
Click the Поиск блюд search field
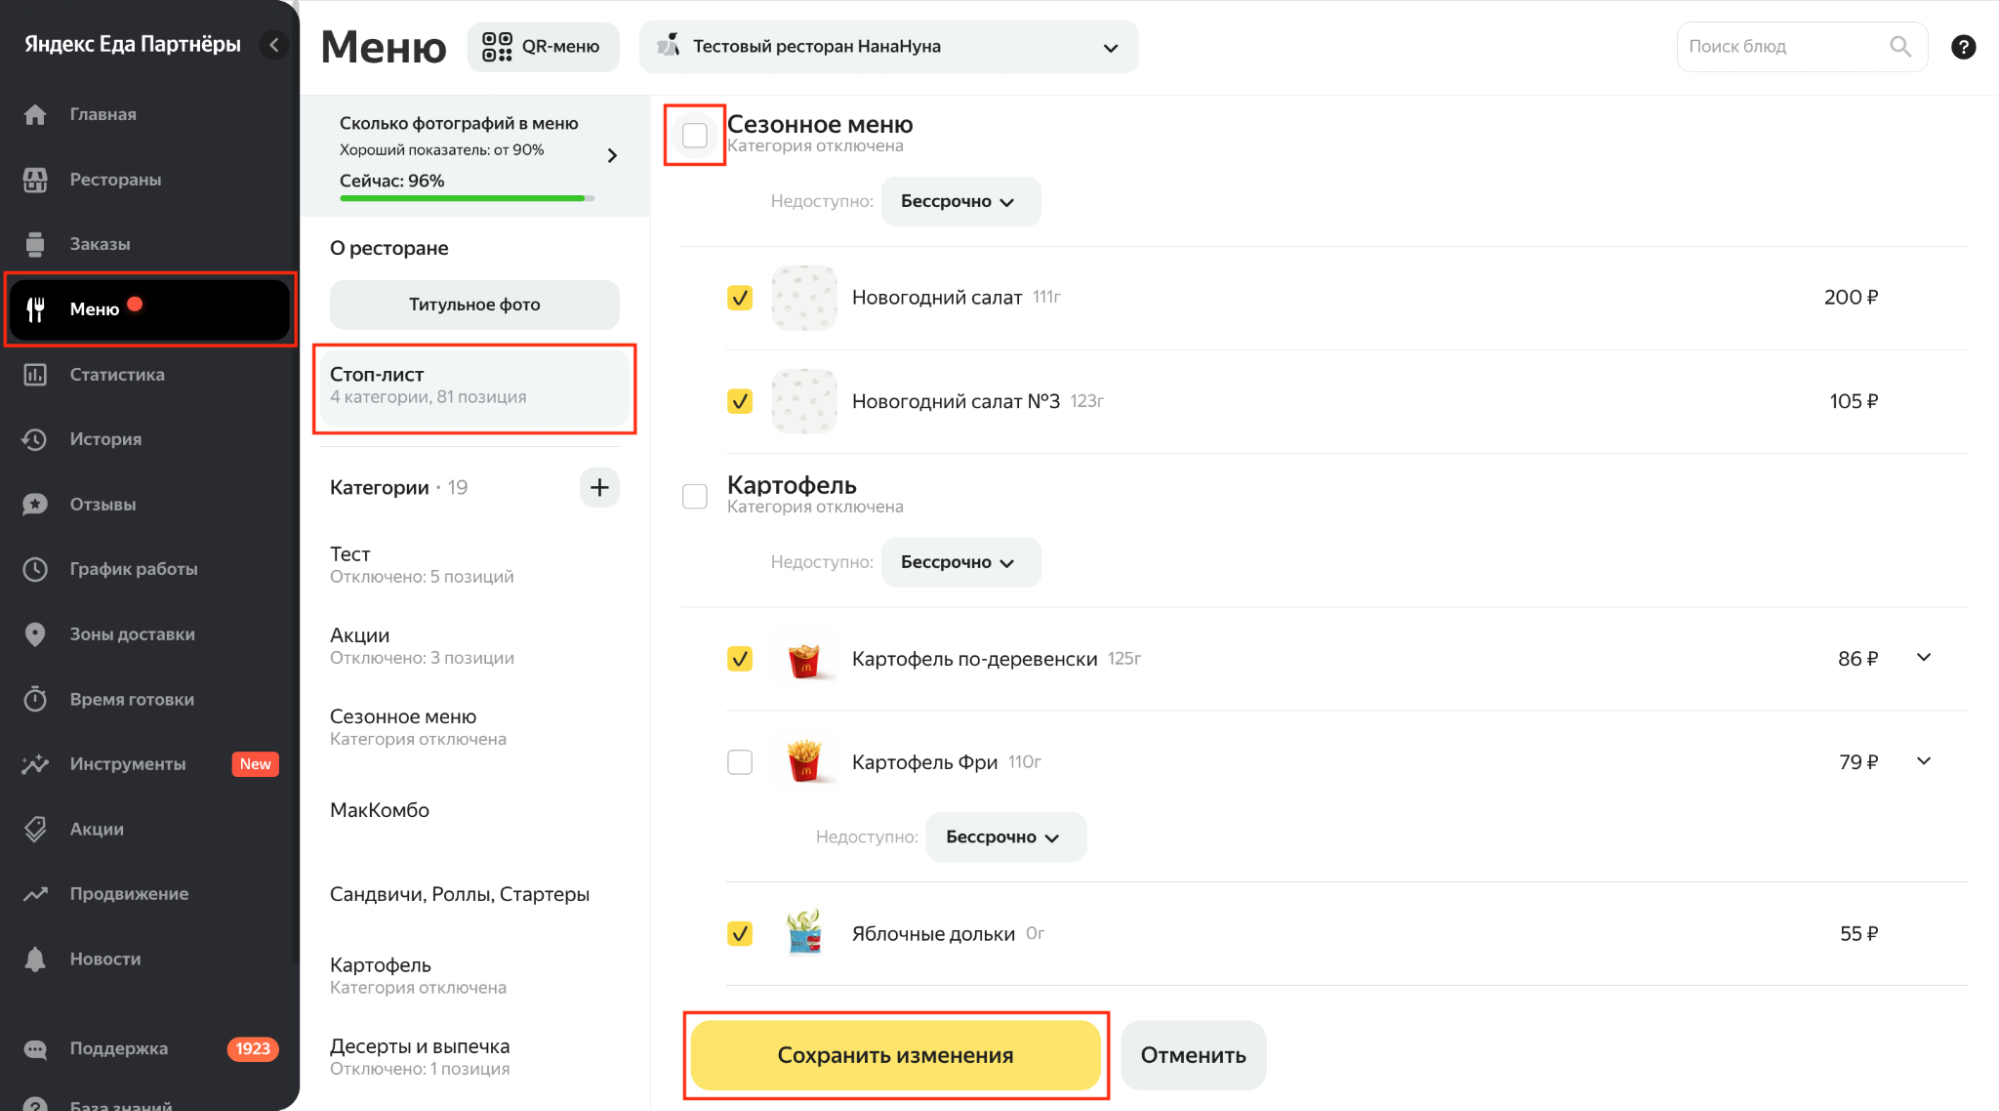pos(1801,46)
